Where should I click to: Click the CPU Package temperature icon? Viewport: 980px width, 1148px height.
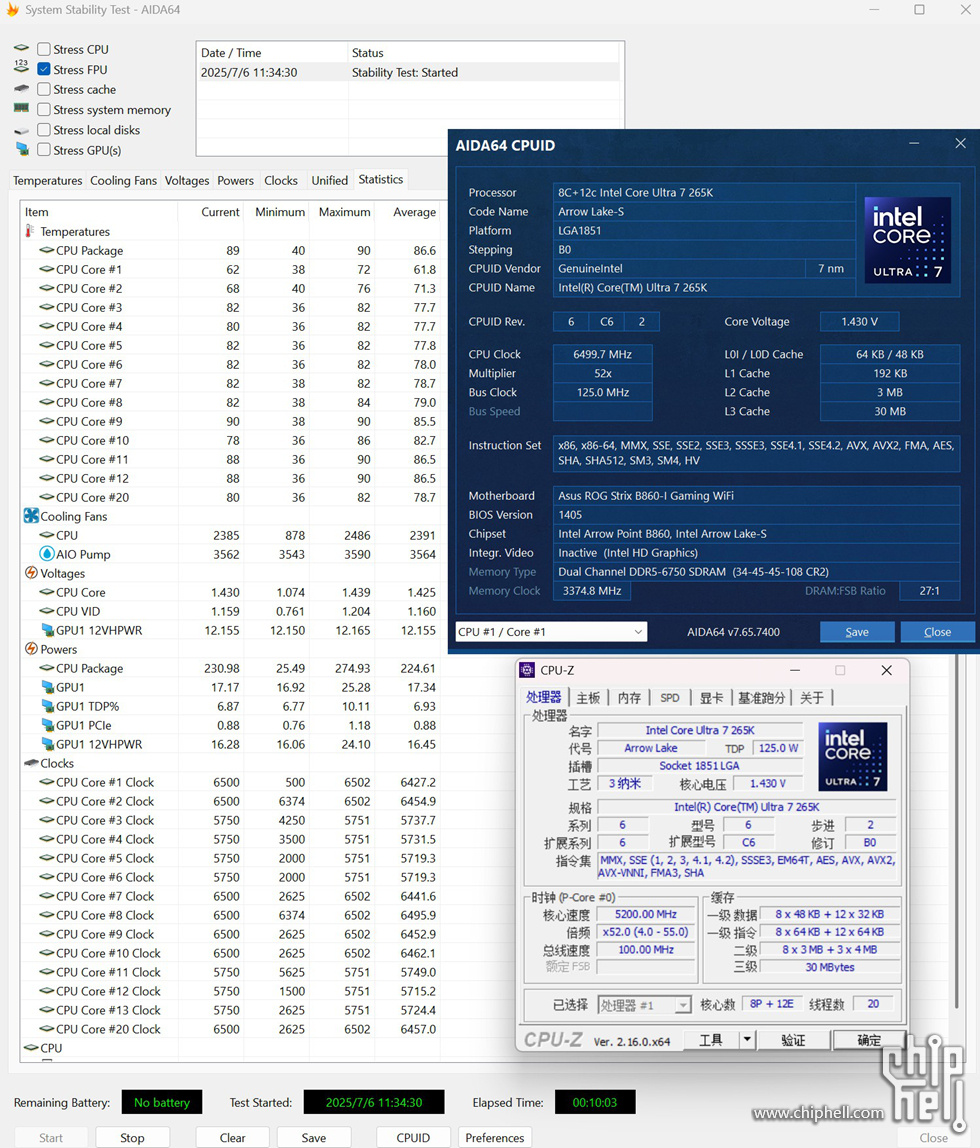(x=47, y=250)
